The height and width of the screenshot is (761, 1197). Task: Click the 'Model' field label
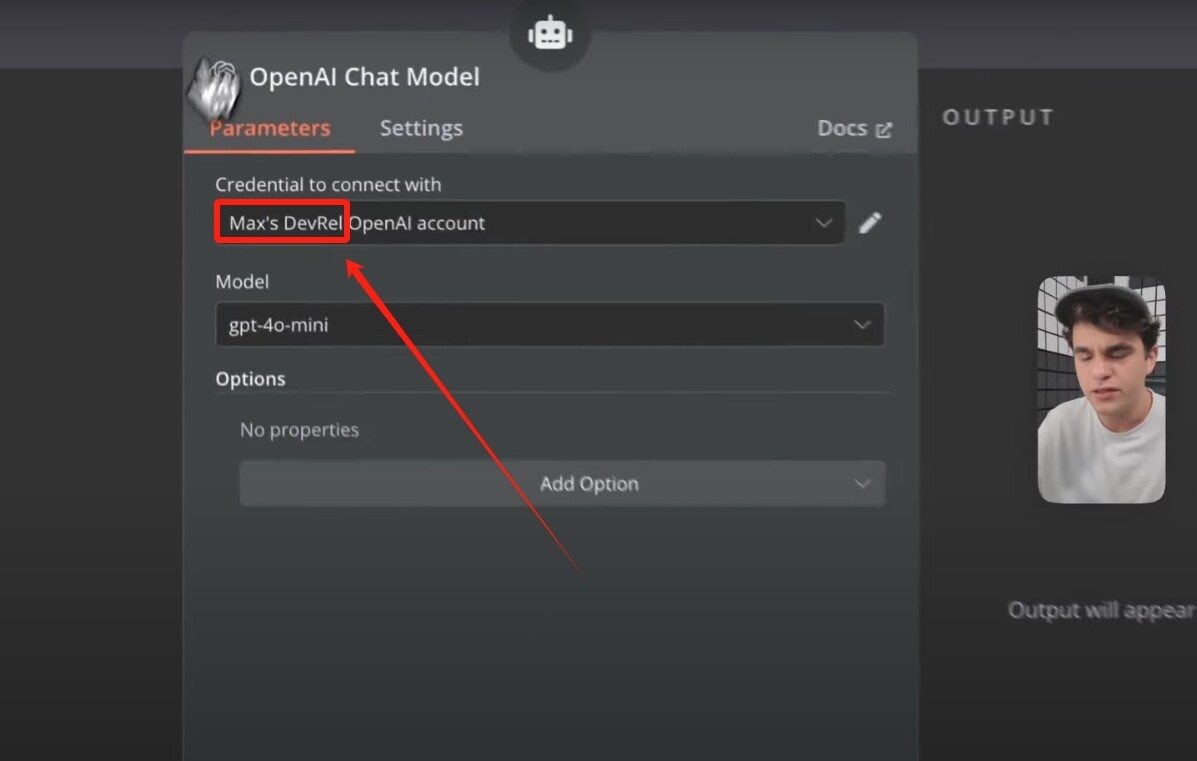point(242,281)
